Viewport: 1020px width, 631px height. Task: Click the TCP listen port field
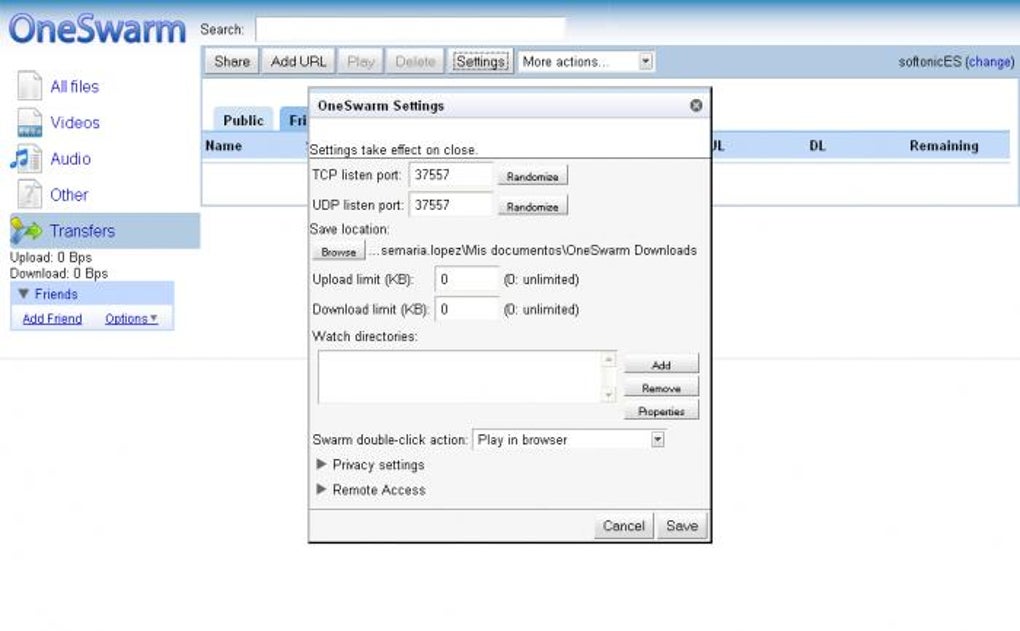(x=450, y=175)
